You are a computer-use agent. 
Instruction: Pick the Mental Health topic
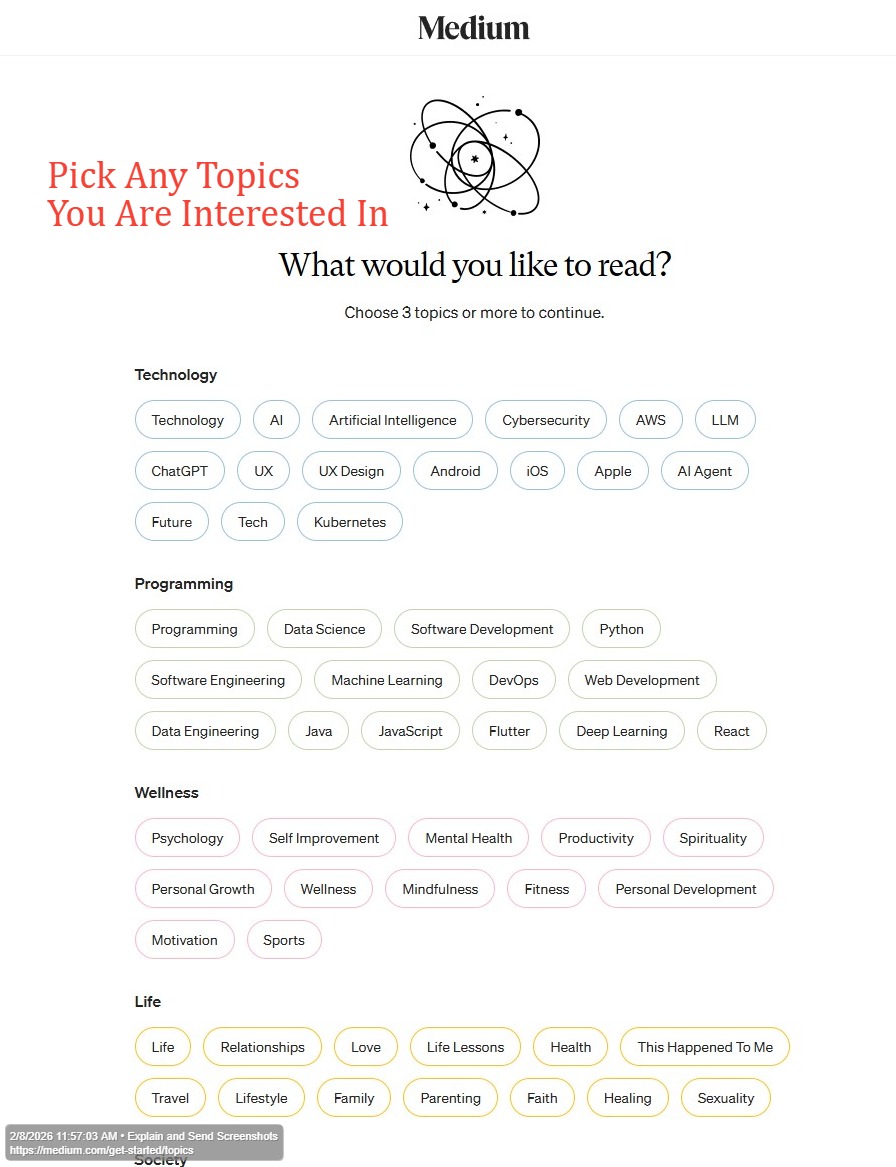point(468,838)
